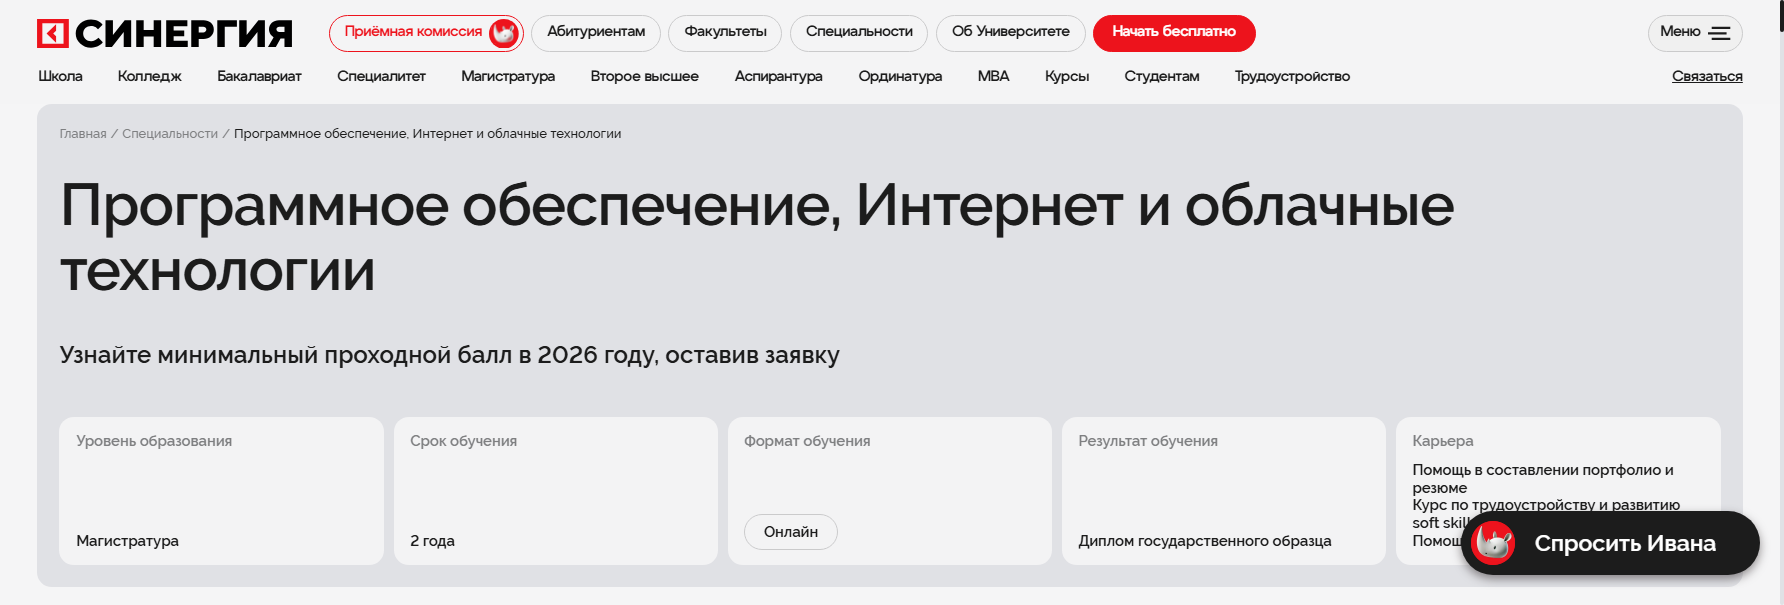Click the rhino avatar in Приёмная комиссия button
This screenshot has height=605, width=1784.
pyautogui.click(x=504, y=33)
